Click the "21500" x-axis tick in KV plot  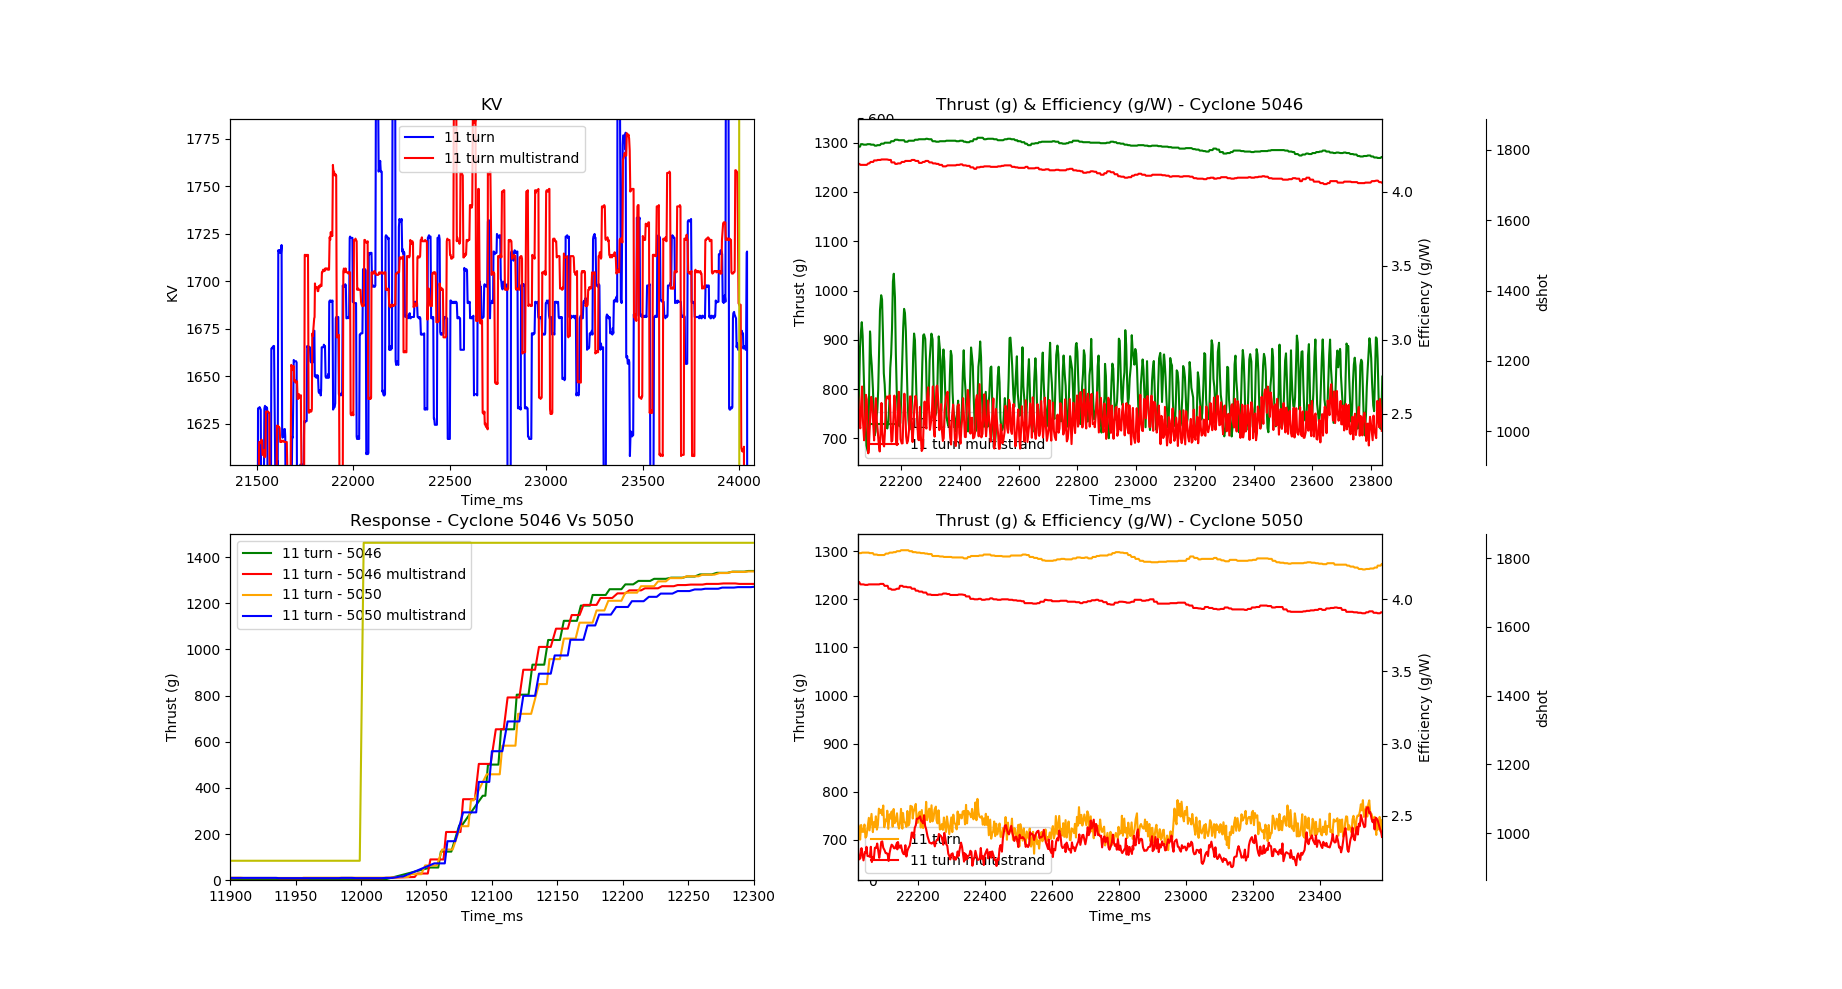[257, 481]
